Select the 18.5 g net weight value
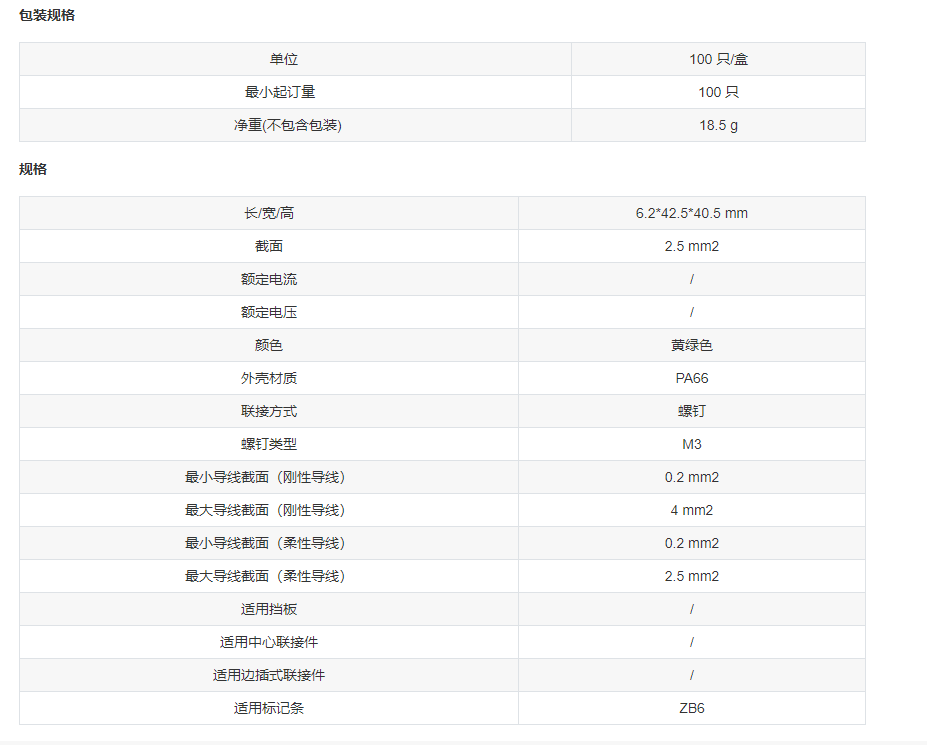Image resolution: width=927 pixels, height=745 pixels. [x=718, y=125]
